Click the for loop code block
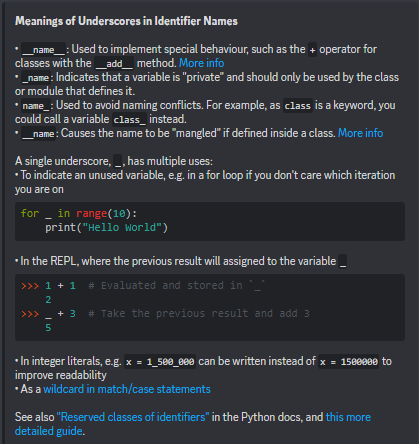 [x=210, y=221]
